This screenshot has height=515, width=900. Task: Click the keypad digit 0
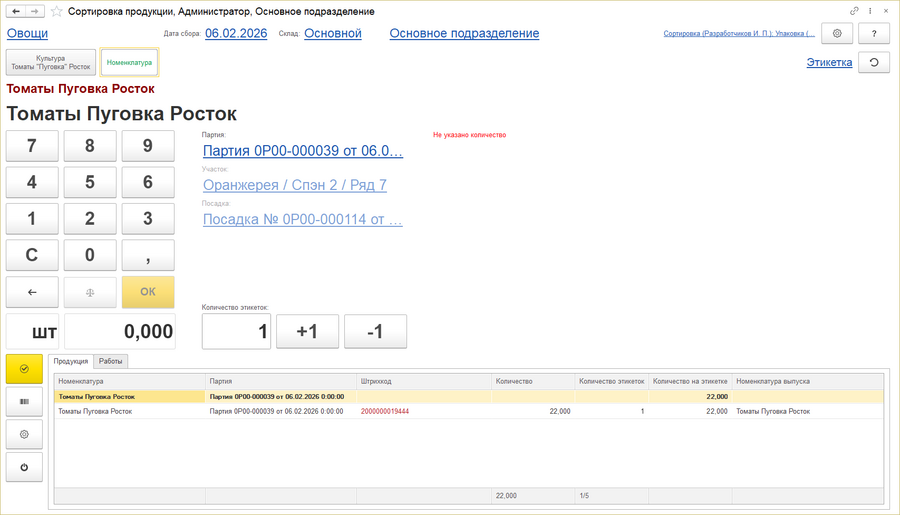[90, 255]
